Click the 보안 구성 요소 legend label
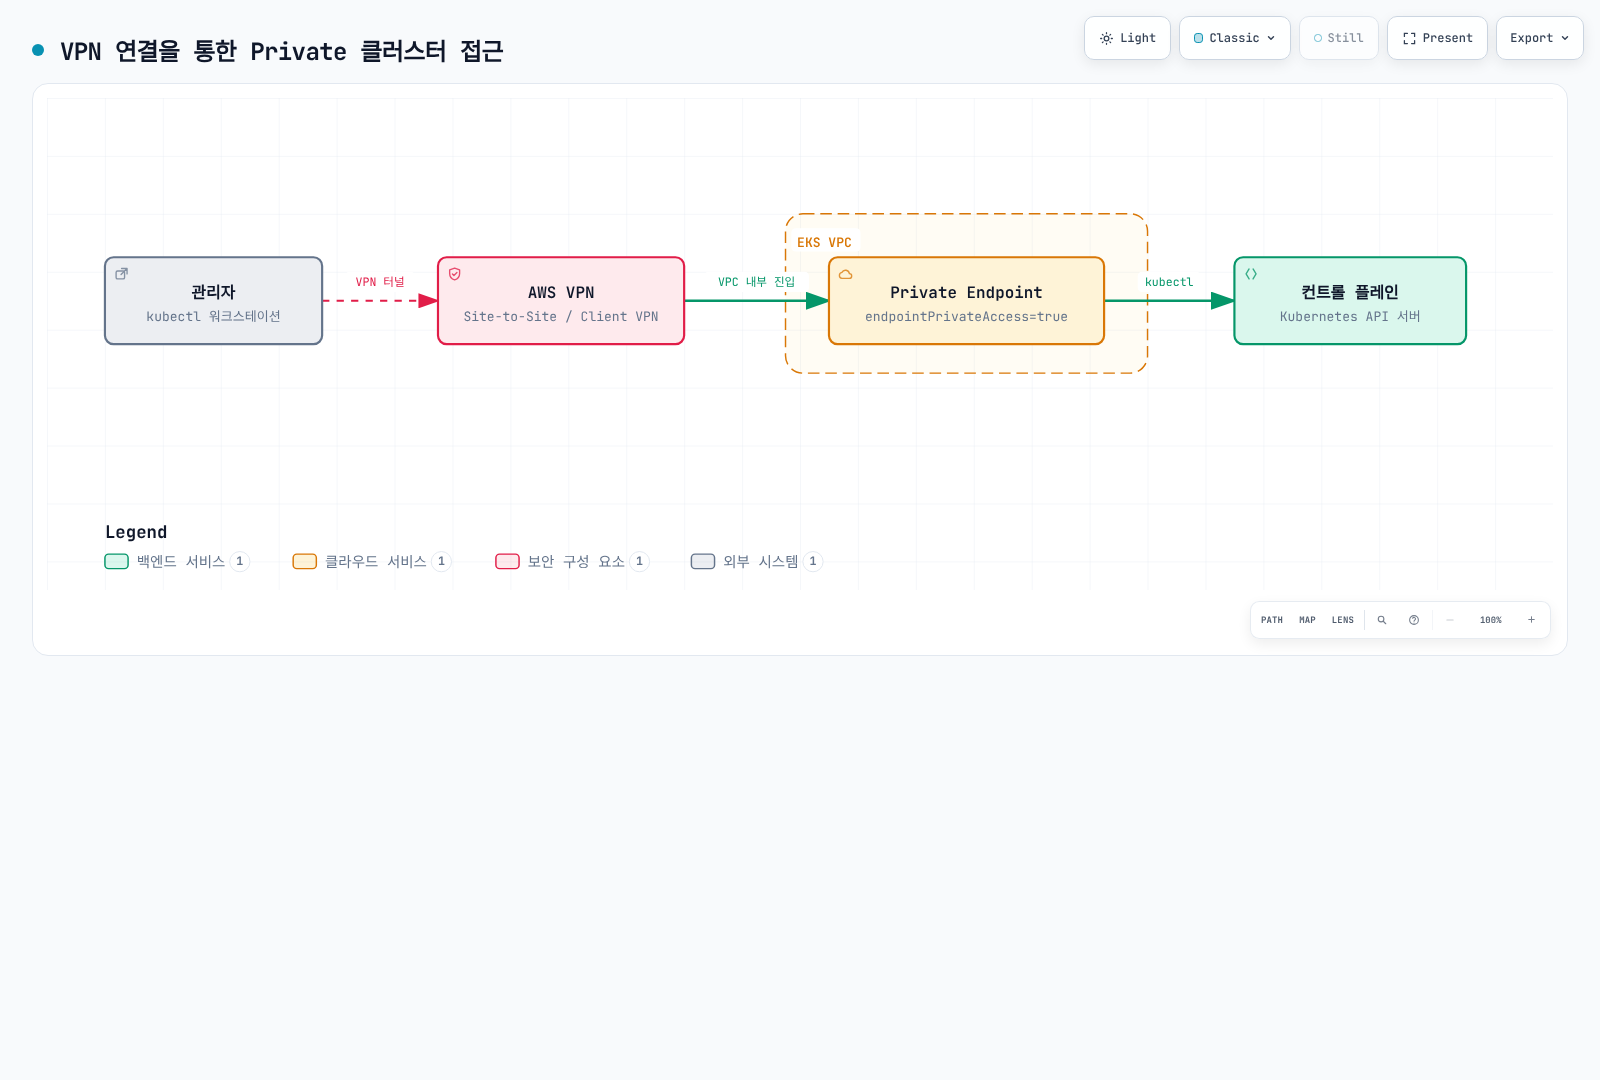Screen dimensions: 1600x1080 click(x=576, y=561)
